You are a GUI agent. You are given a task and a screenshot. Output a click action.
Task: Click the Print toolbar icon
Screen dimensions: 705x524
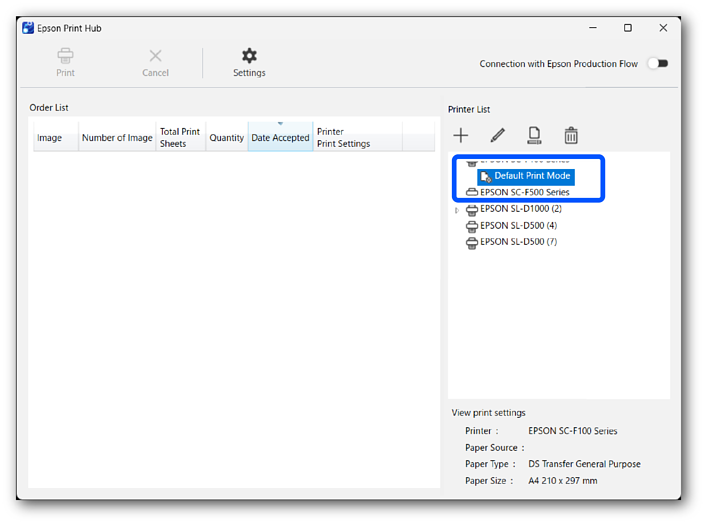click(65, 56)
